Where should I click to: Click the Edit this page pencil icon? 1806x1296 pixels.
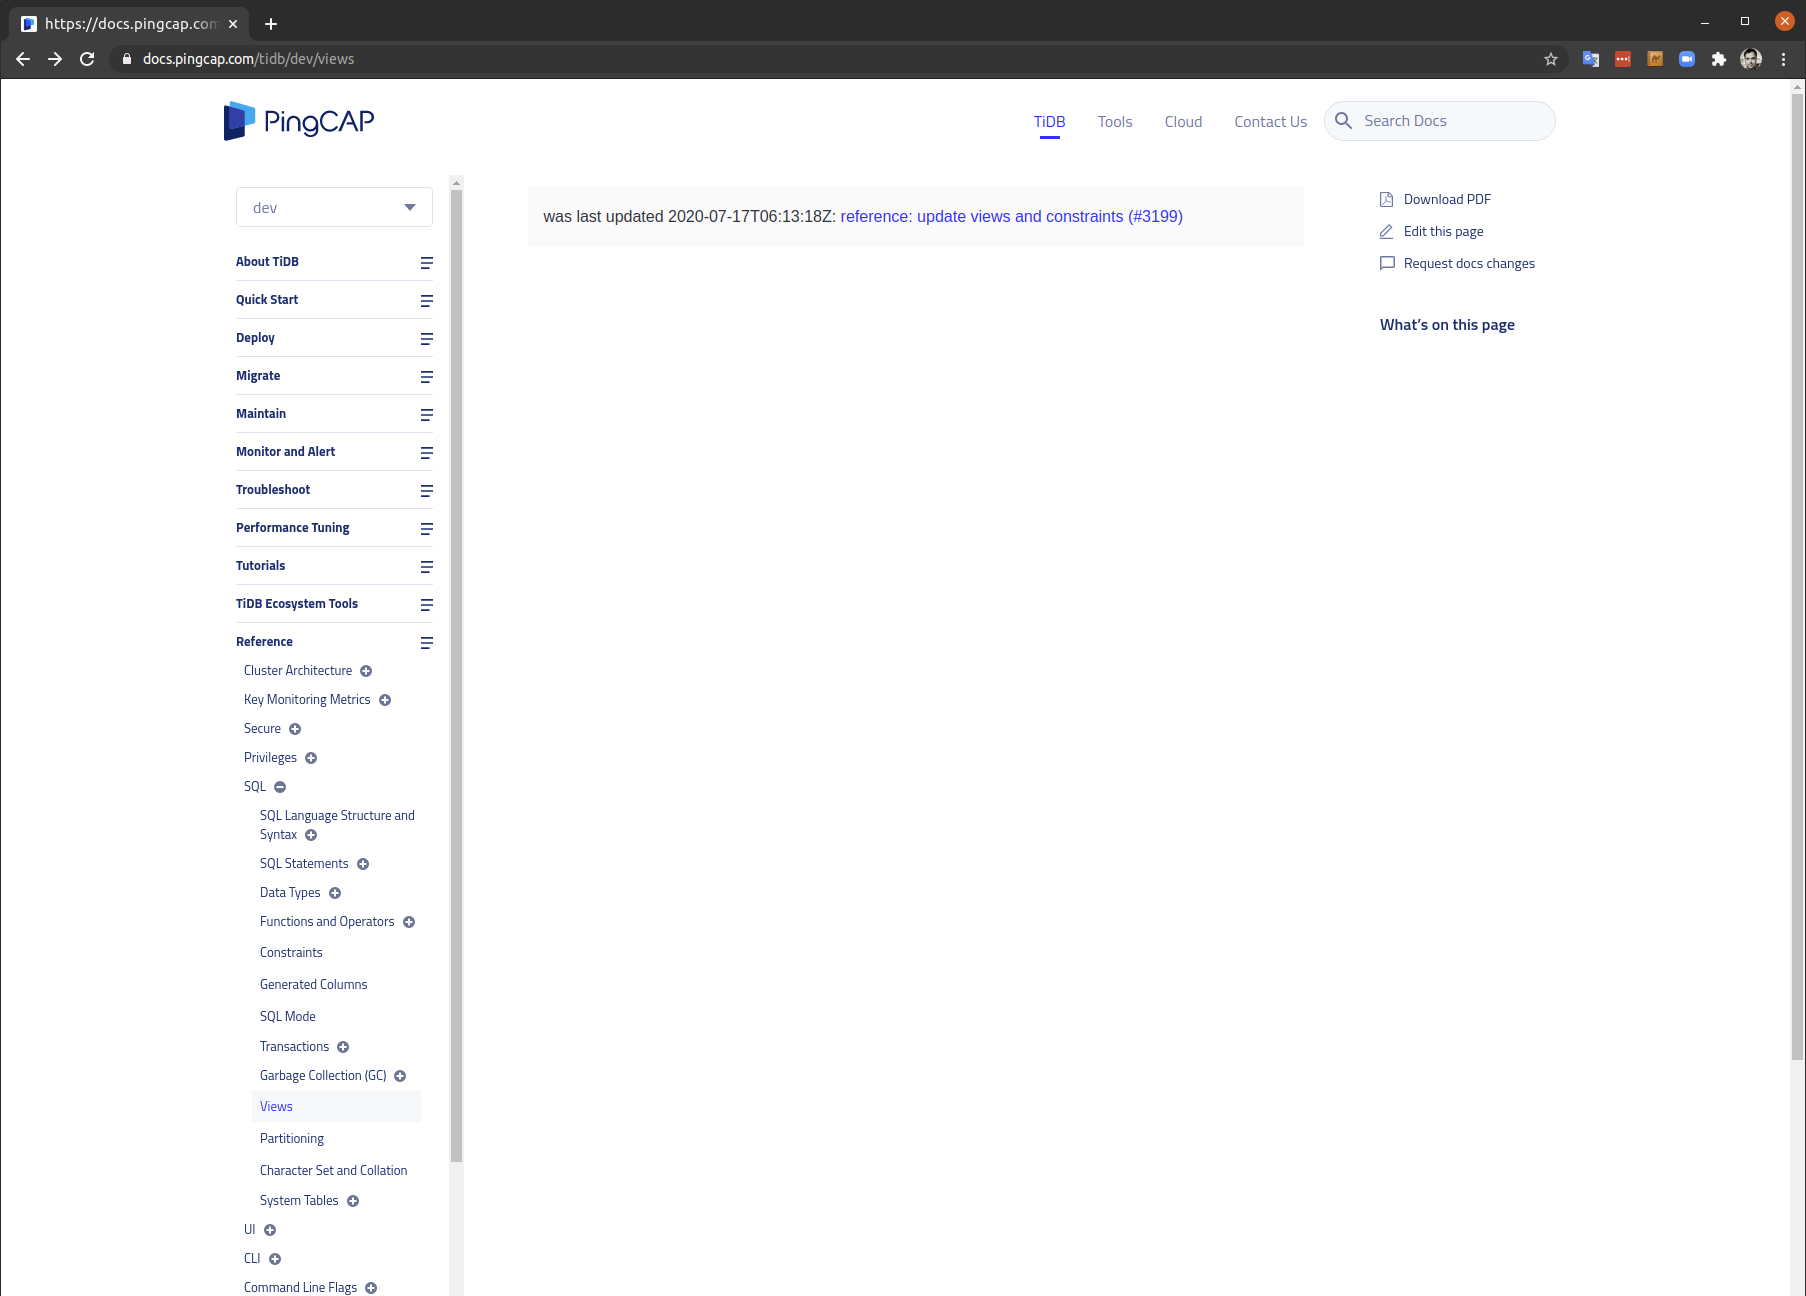(x=1386, y=231)
